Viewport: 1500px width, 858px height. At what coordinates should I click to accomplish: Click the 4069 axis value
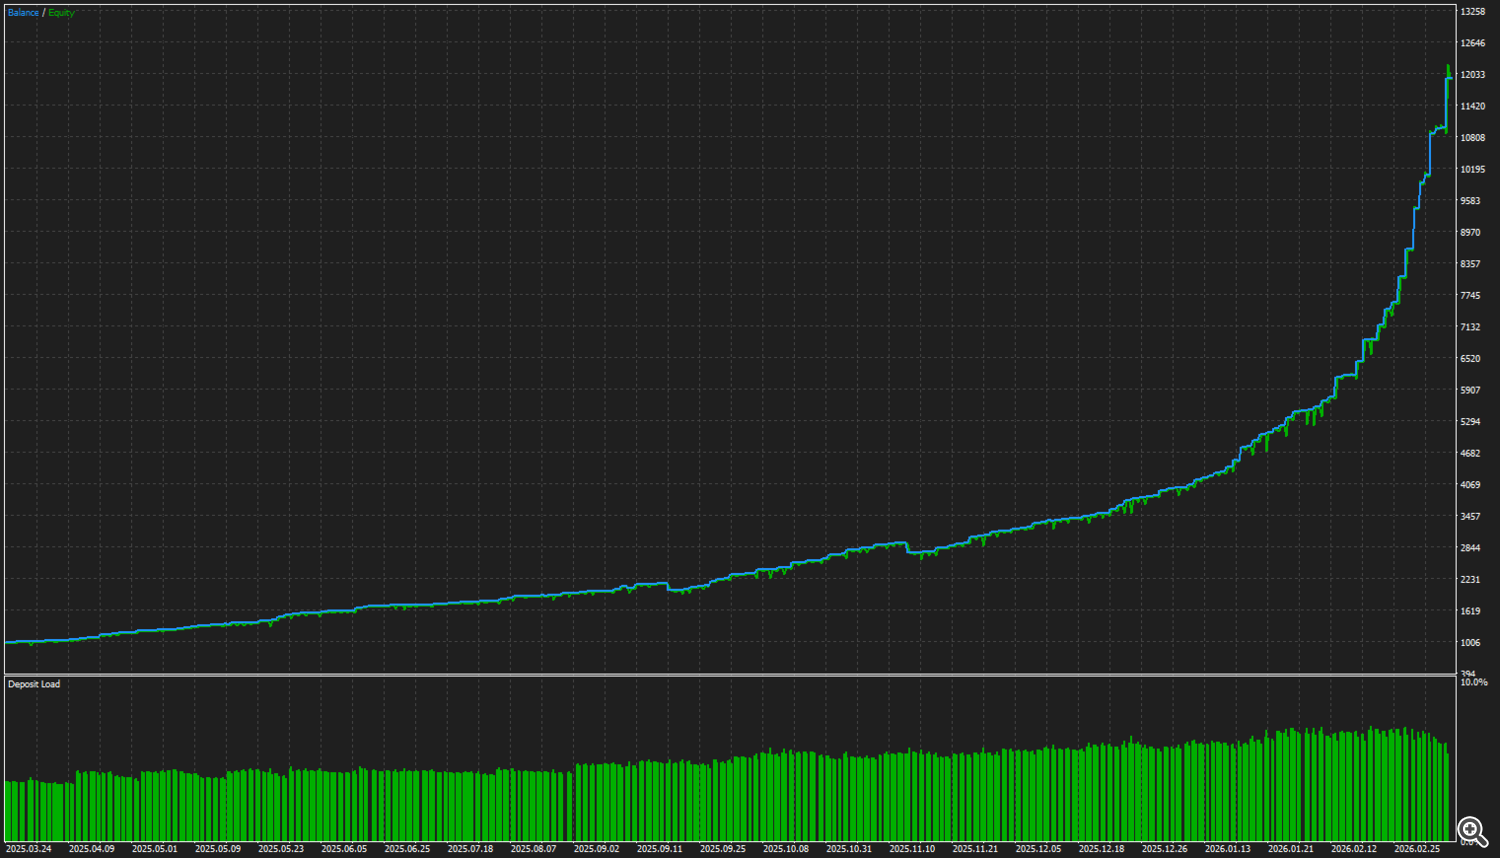(x=1470, y=485)
